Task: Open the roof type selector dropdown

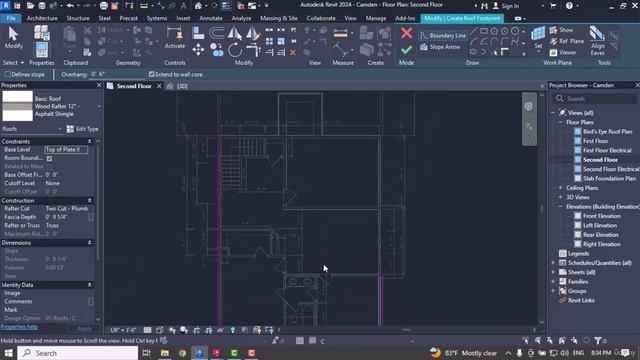Action: [99, 106]
